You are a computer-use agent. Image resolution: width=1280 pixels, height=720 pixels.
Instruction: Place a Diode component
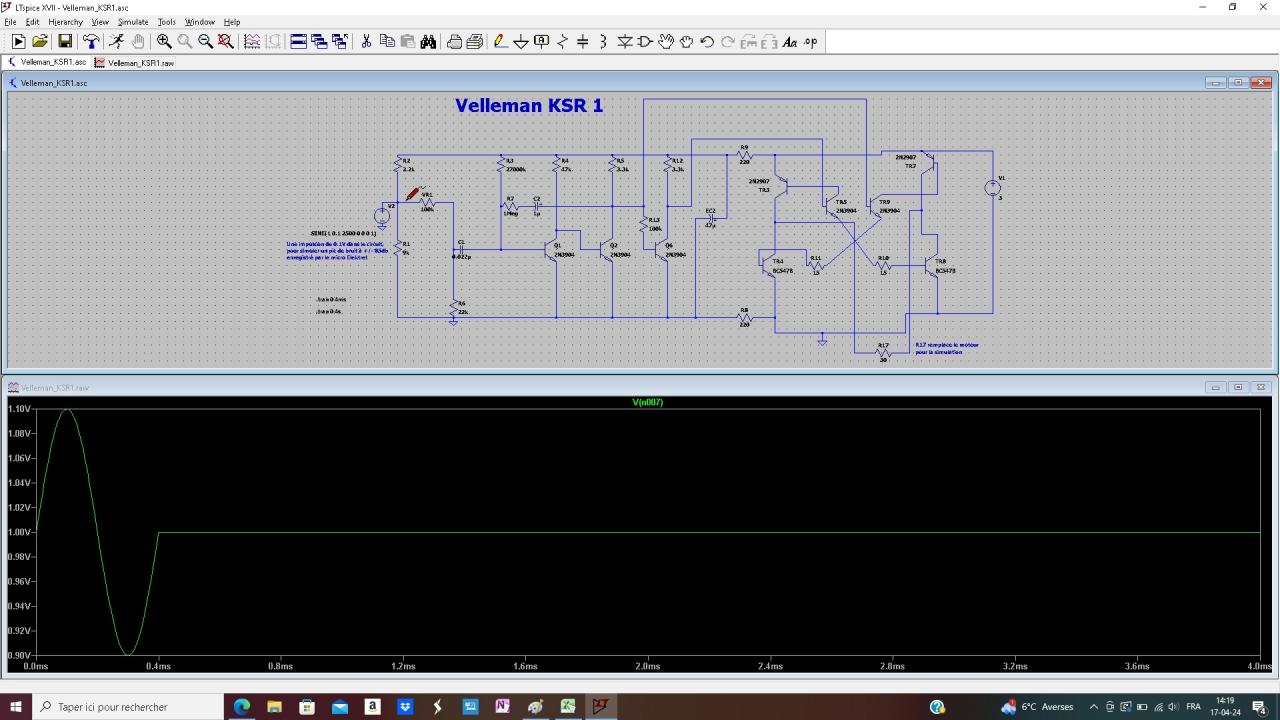[625, 41]
